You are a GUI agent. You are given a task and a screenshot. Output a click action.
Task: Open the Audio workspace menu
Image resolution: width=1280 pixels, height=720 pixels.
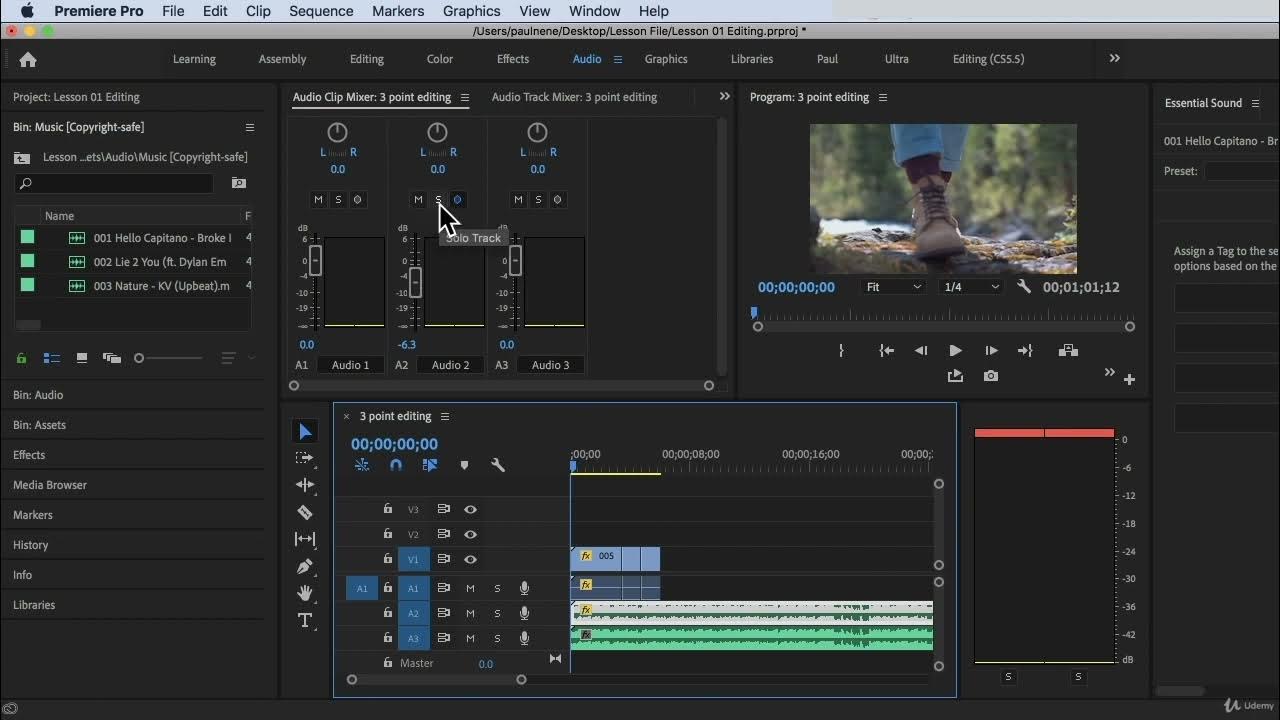click(x=618, y=59)
